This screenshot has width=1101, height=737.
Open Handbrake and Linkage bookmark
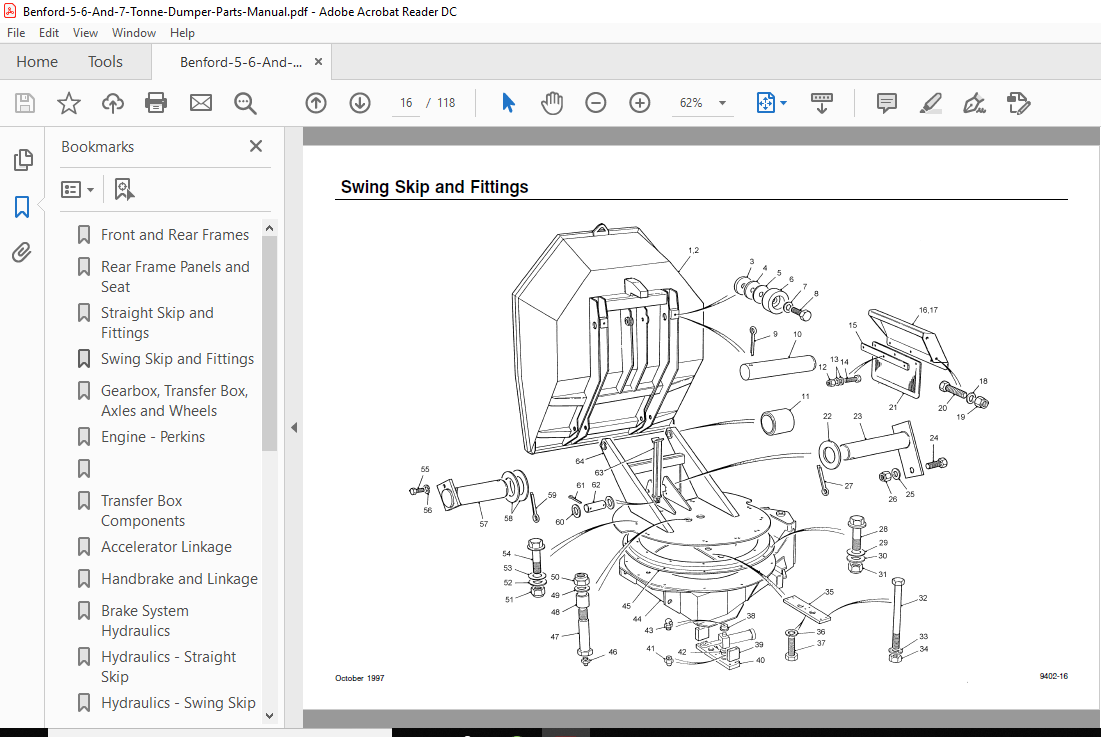click(179, 578)
